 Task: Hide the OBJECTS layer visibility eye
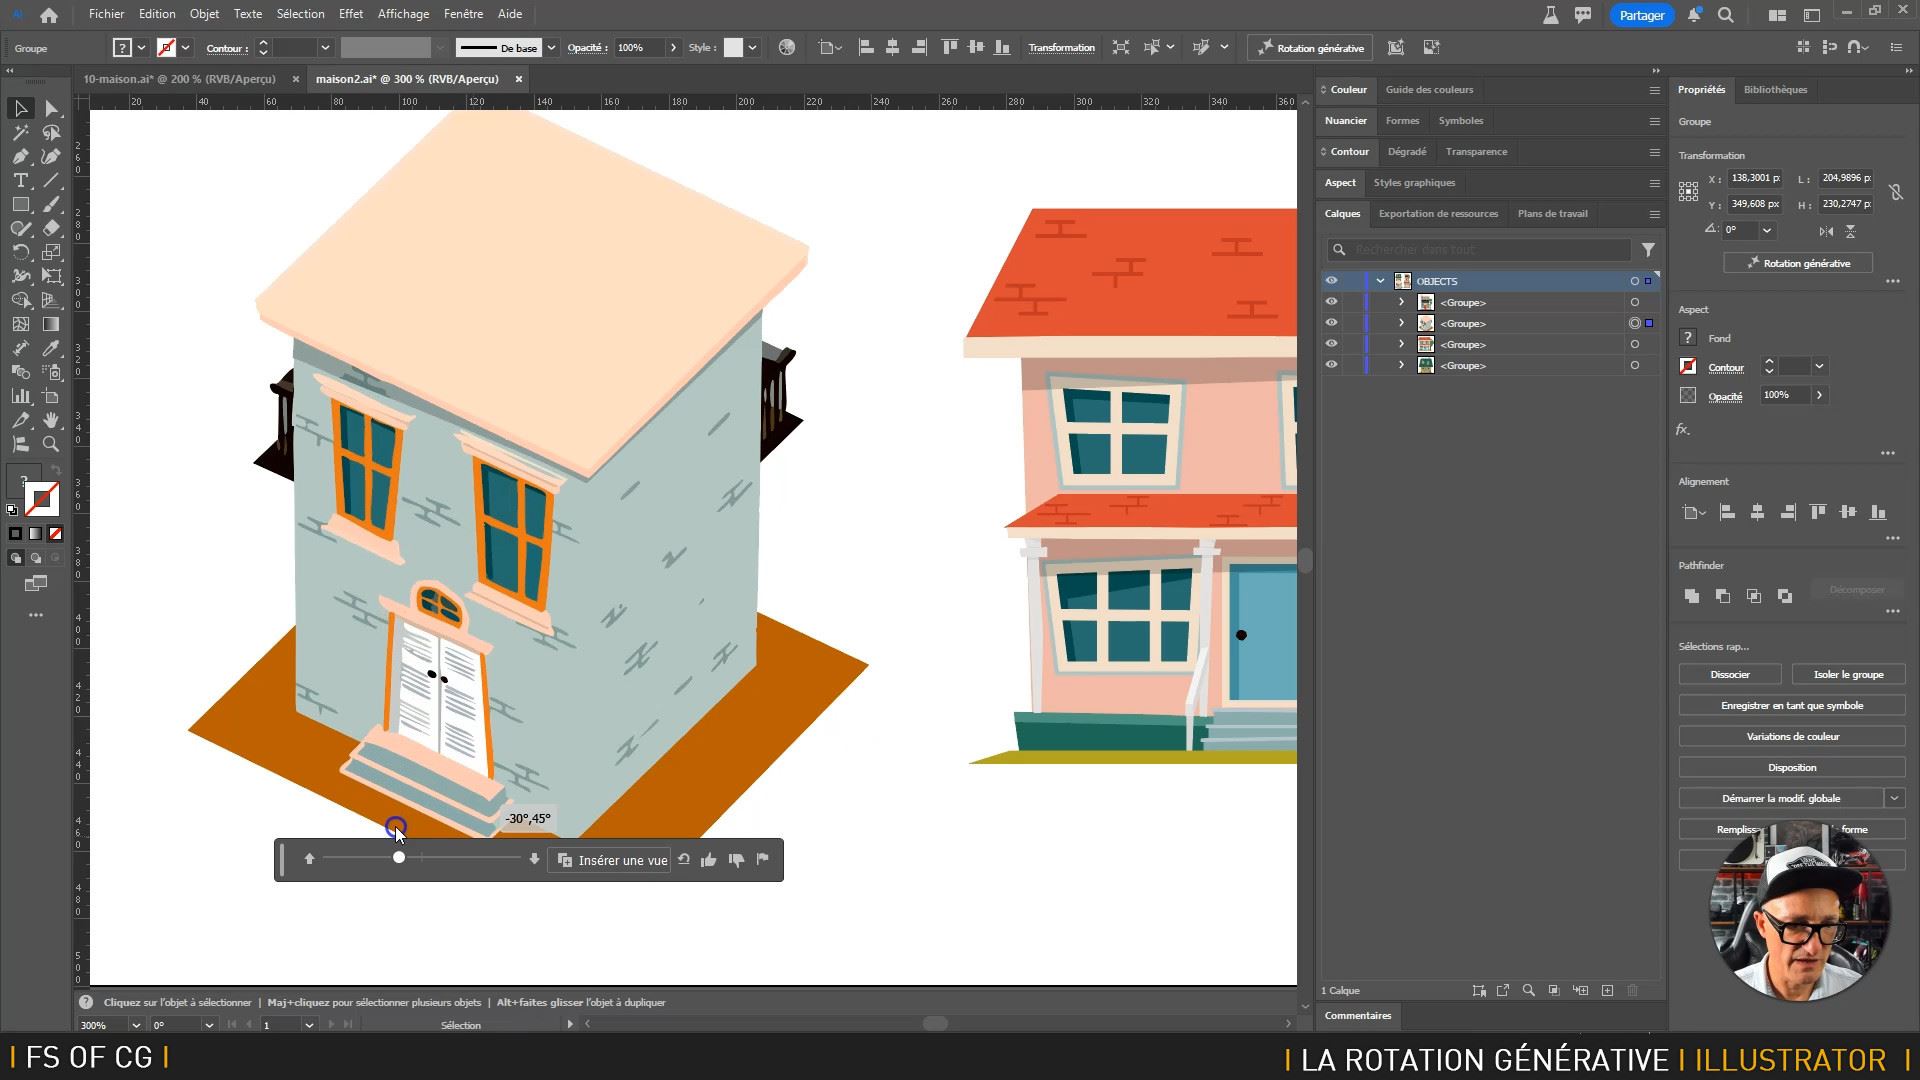1331,281
